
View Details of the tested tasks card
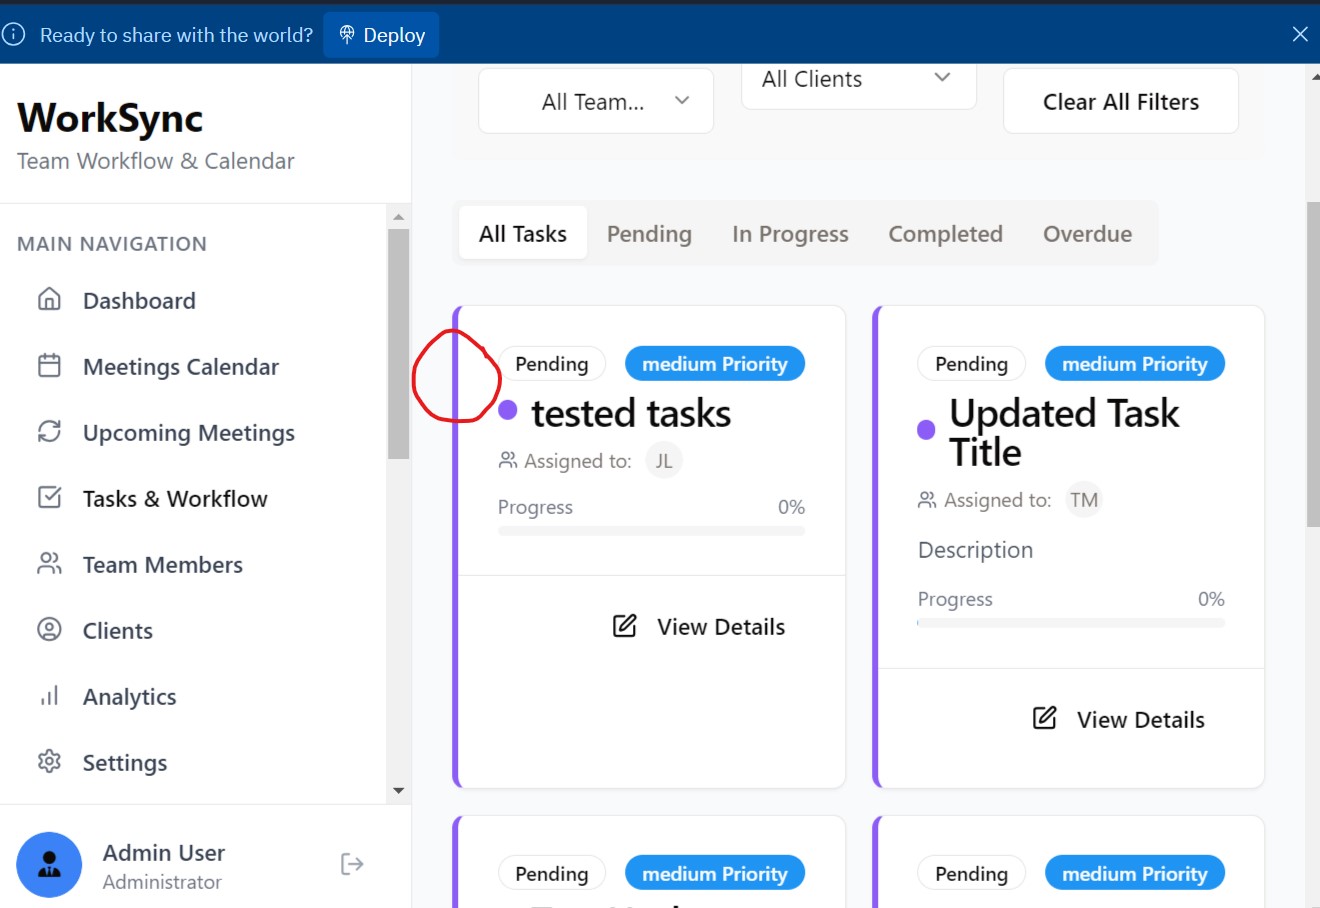click(x=699, y=627)
